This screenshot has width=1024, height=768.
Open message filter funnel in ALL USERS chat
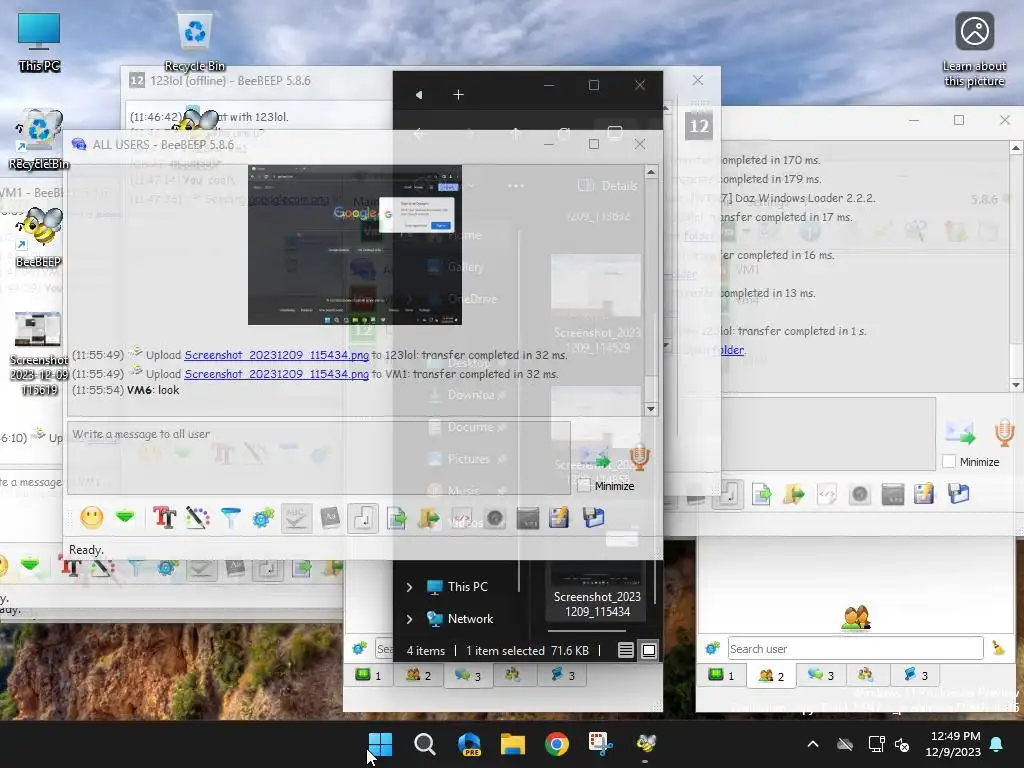[x=231, y=518]
